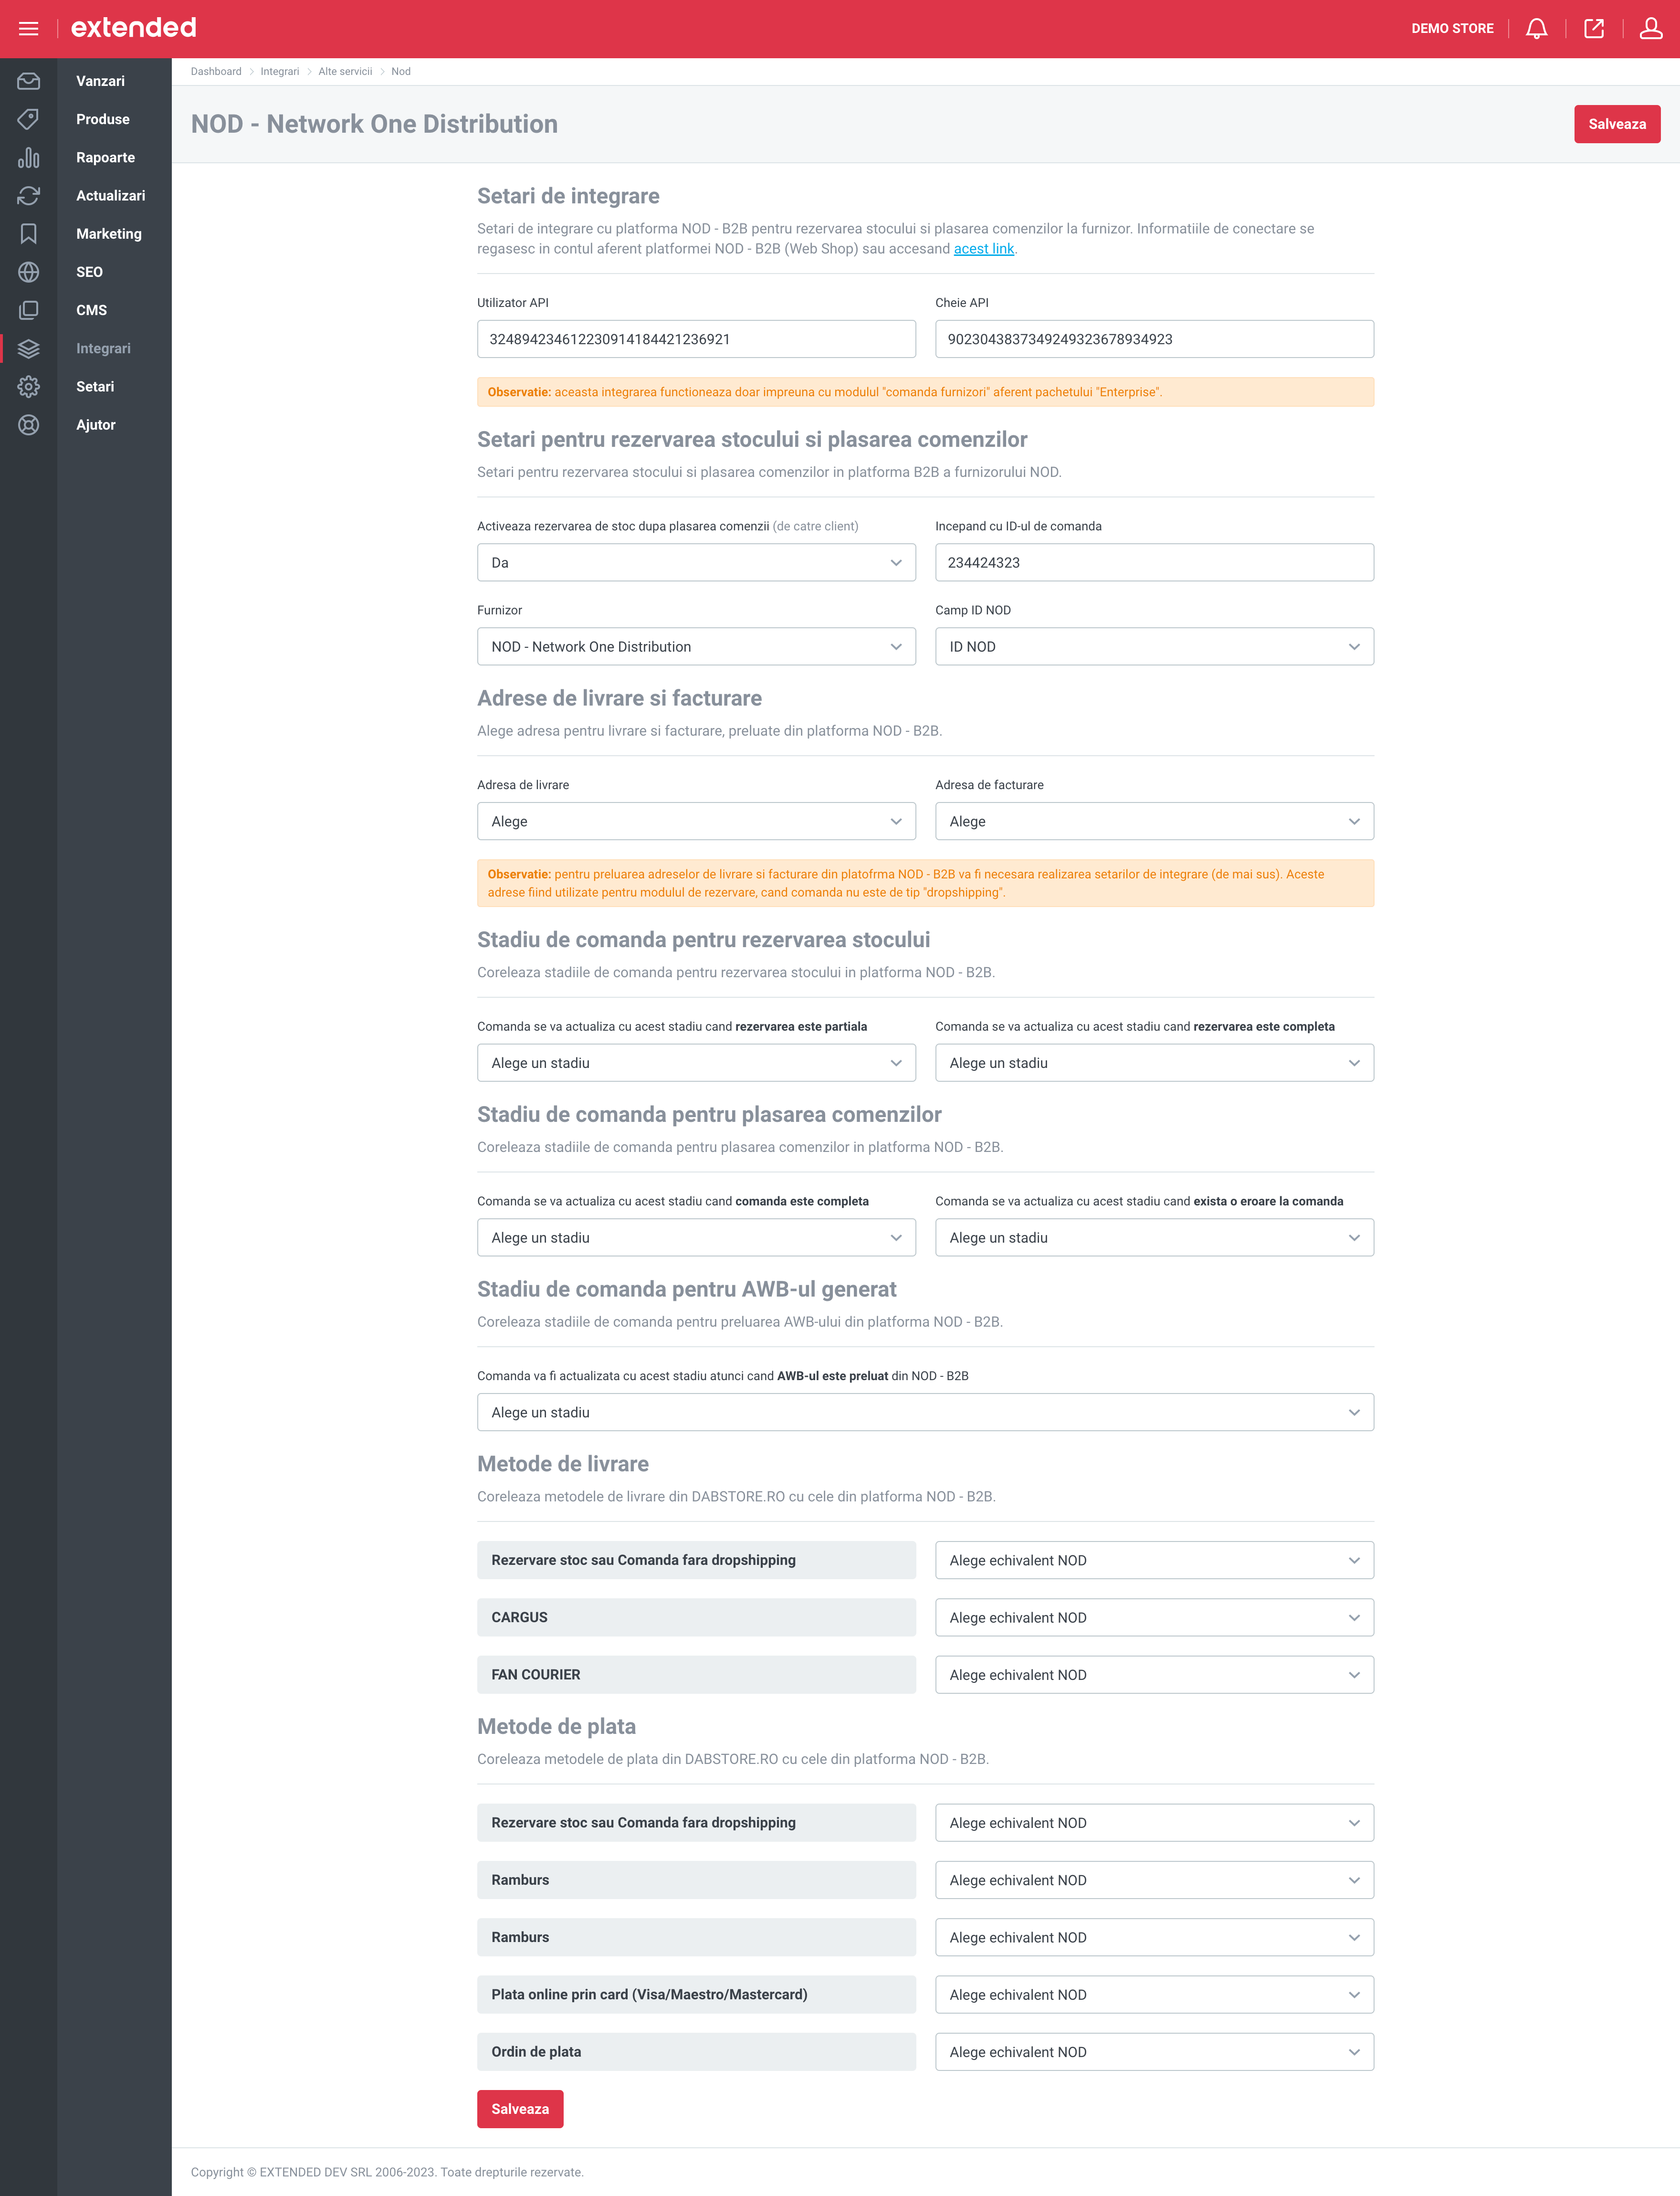
Task: Open store in new window icon
Action: 1594,29
